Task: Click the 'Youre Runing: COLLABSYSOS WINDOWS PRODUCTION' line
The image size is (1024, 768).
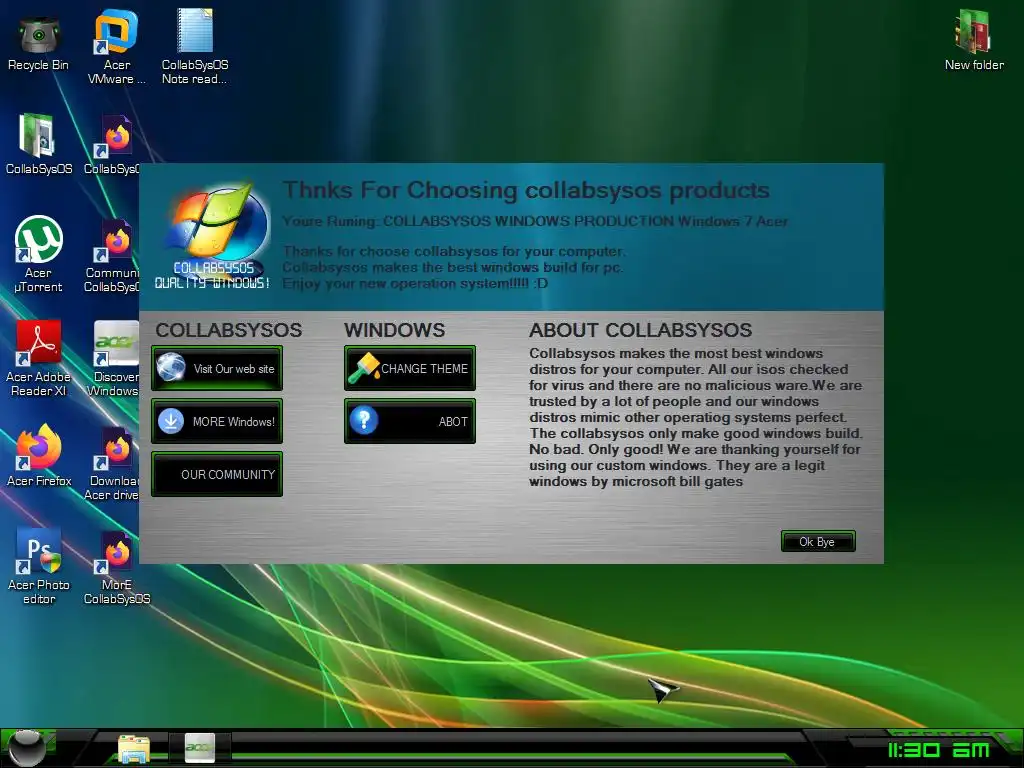Action: (x=535, y=221)
